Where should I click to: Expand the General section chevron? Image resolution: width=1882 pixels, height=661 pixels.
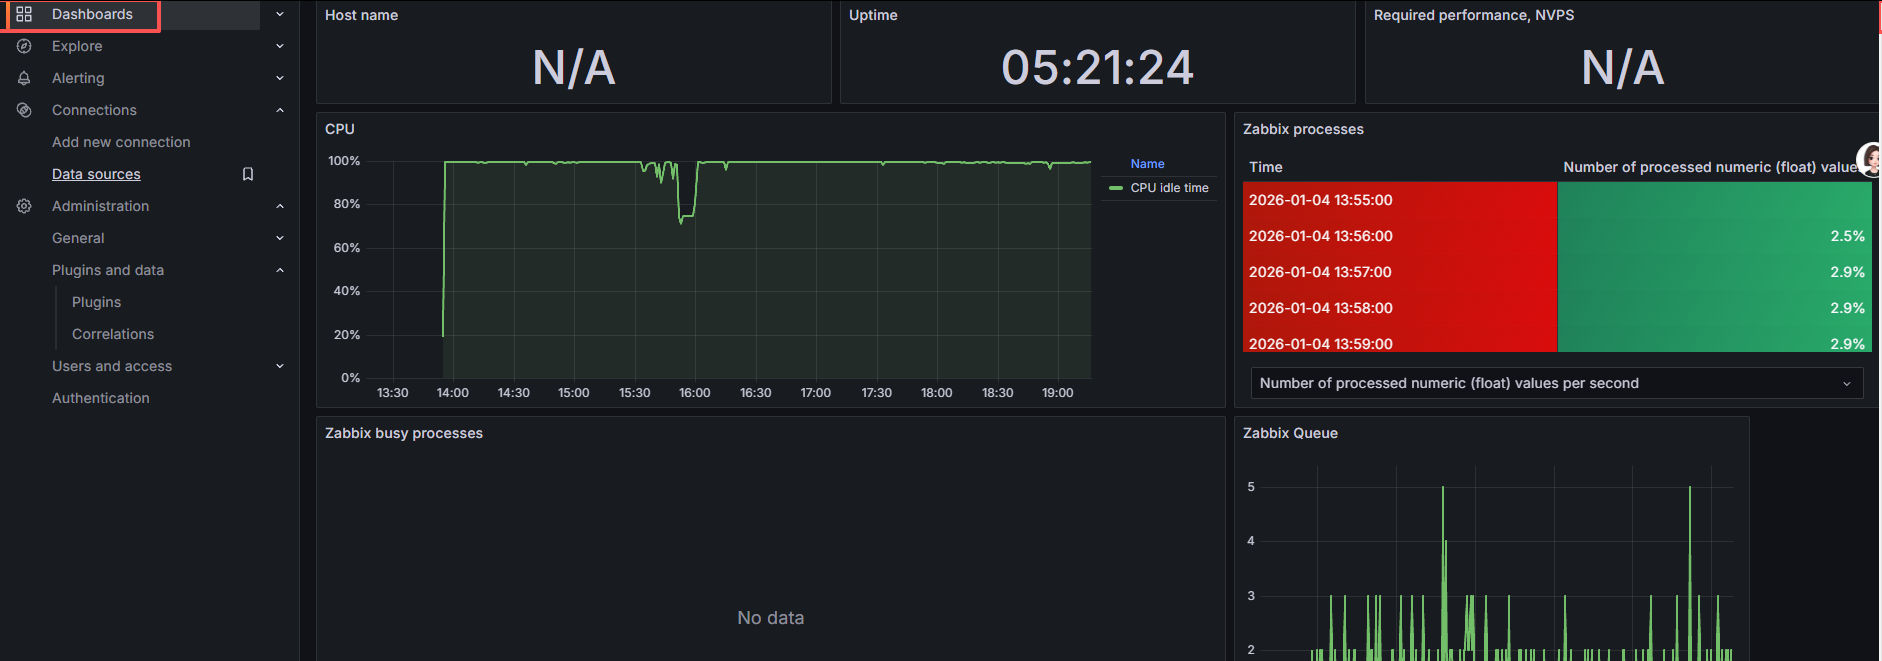pyautogui.click(x=280, y=238)
